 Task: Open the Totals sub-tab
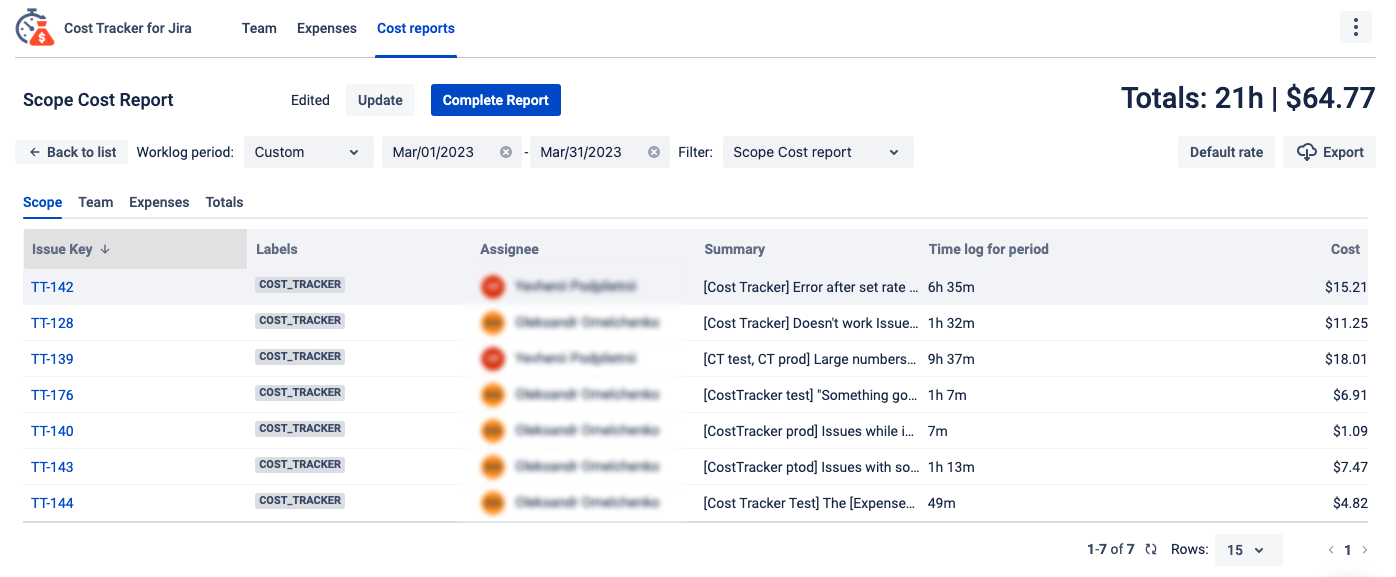click(x=224, y=202)
